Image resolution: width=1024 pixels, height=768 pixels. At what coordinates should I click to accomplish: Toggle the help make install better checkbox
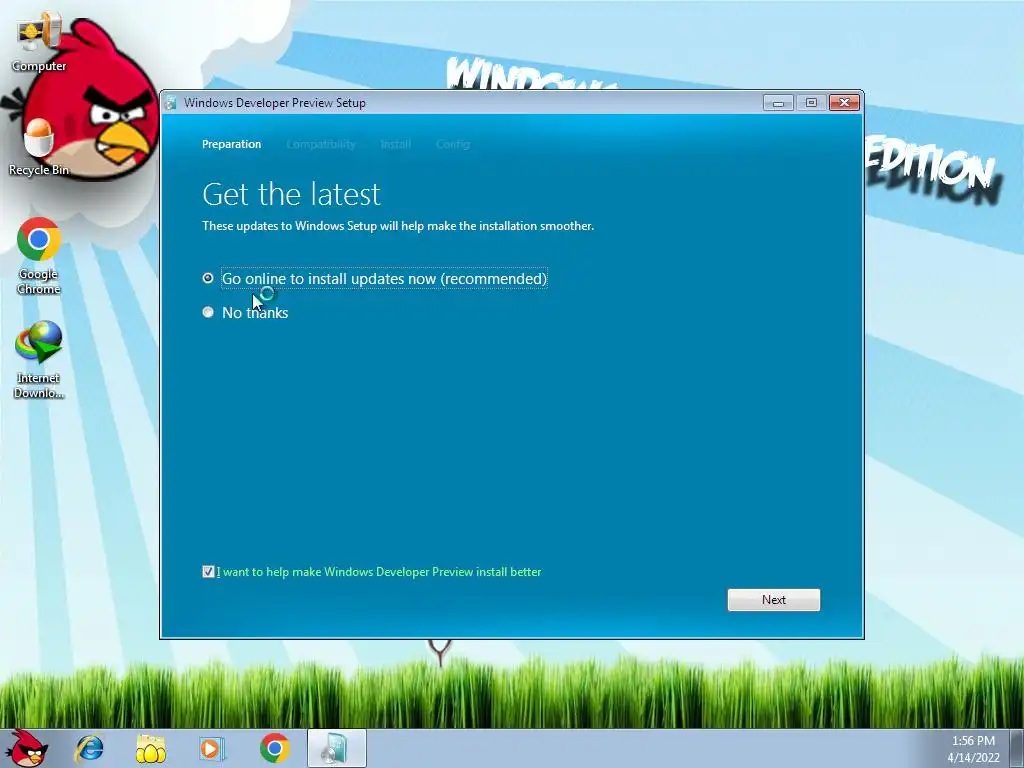point(208,572)
